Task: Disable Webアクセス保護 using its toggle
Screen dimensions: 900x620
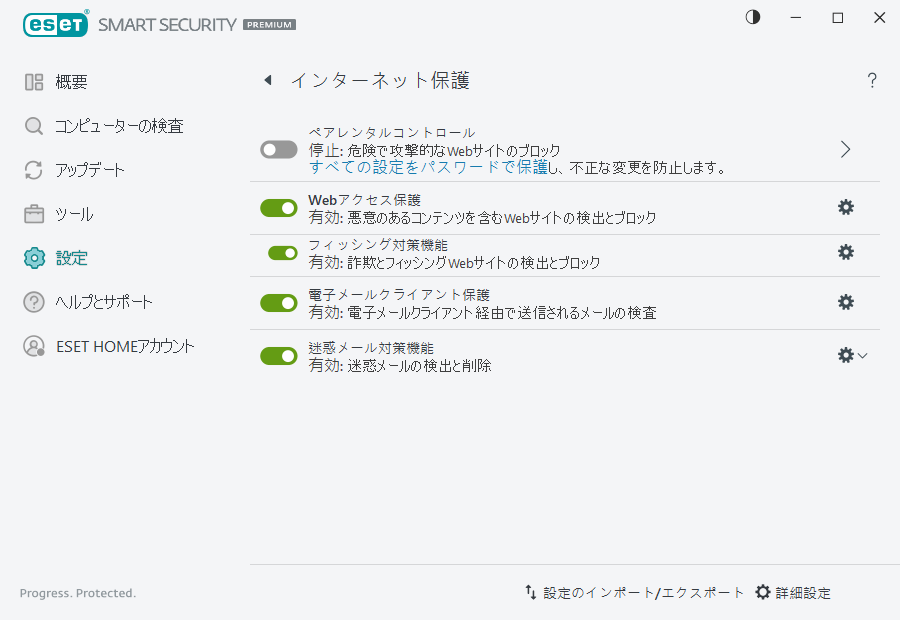Action: 278,207
